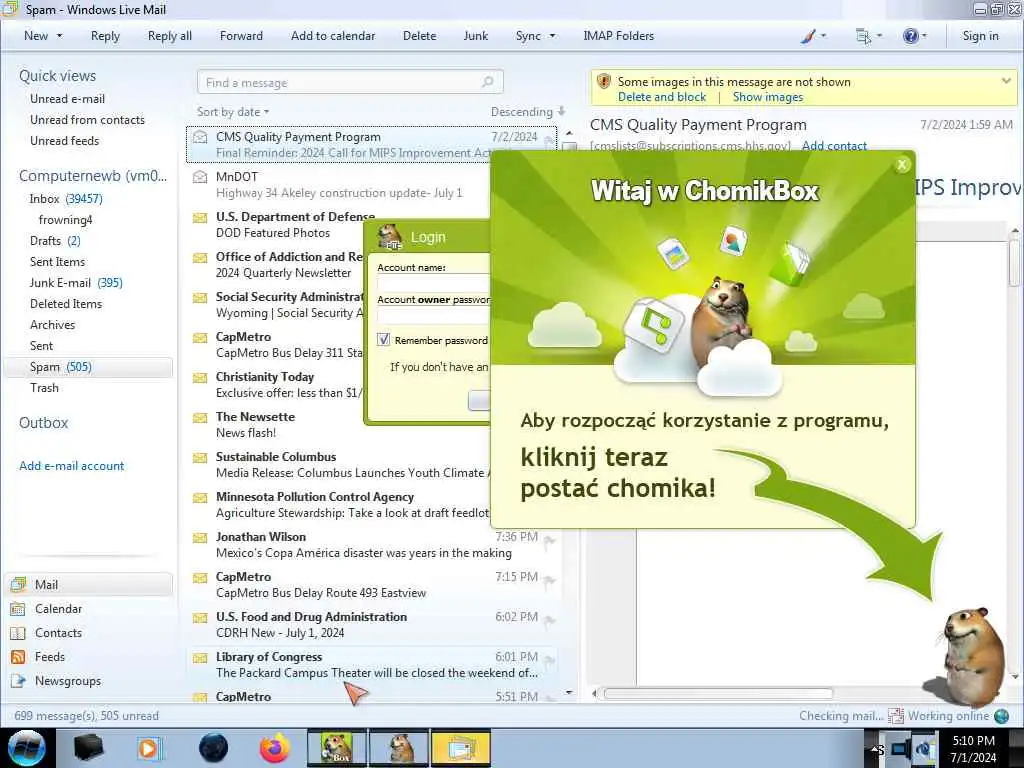This screenshot has height=768, width=1024.
Task: Open the blue Help question mark icon
Action: [x=910, y=36]
